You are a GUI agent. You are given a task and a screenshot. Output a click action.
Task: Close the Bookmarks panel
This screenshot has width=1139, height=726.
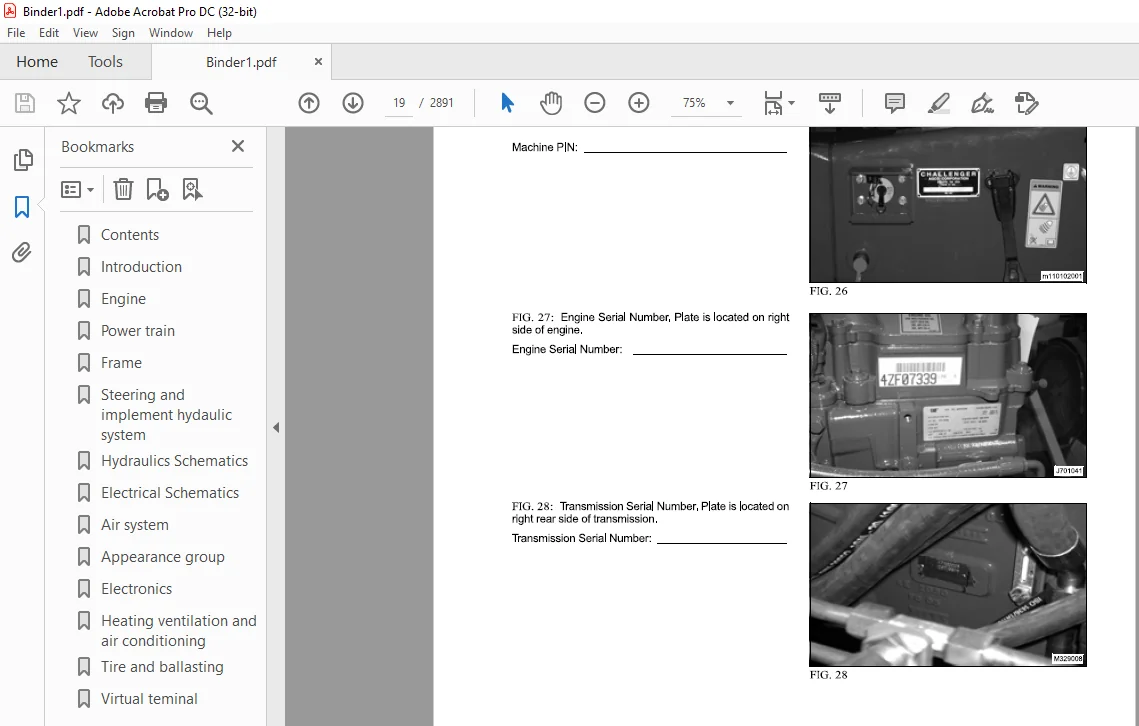[x=238, y=146]
